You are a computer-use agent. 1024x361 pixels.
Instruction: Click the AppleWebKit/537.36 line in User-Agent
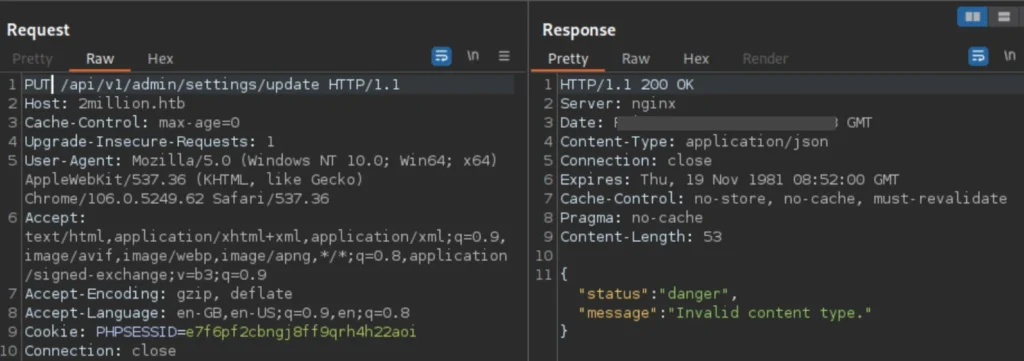193,180
